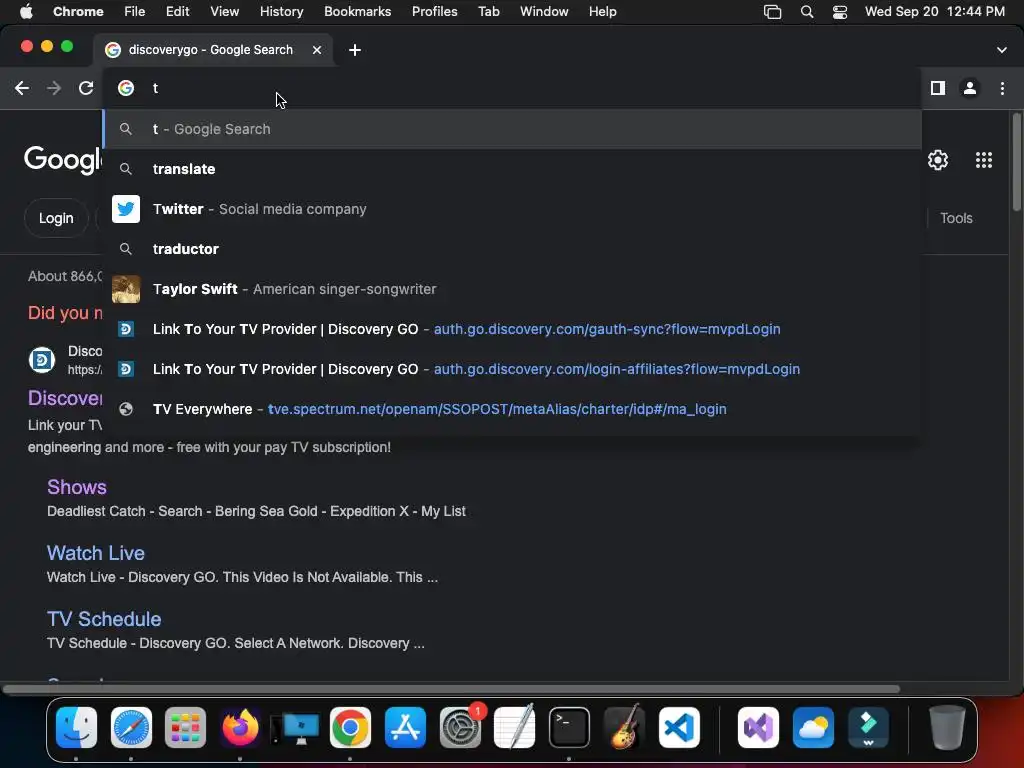Click the Spotlight search icon in menu bar
Screen dimensions: 1024x768
point(807,12)
